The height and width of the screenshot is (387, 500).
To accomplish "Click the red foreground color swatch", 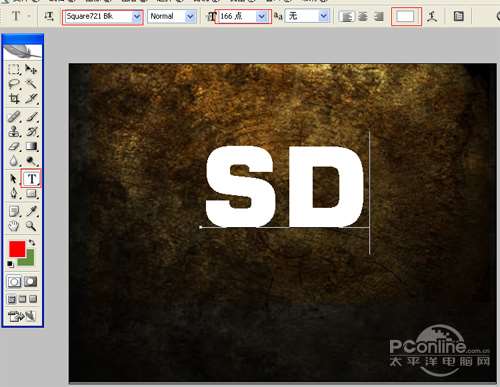I will [17, 249].
